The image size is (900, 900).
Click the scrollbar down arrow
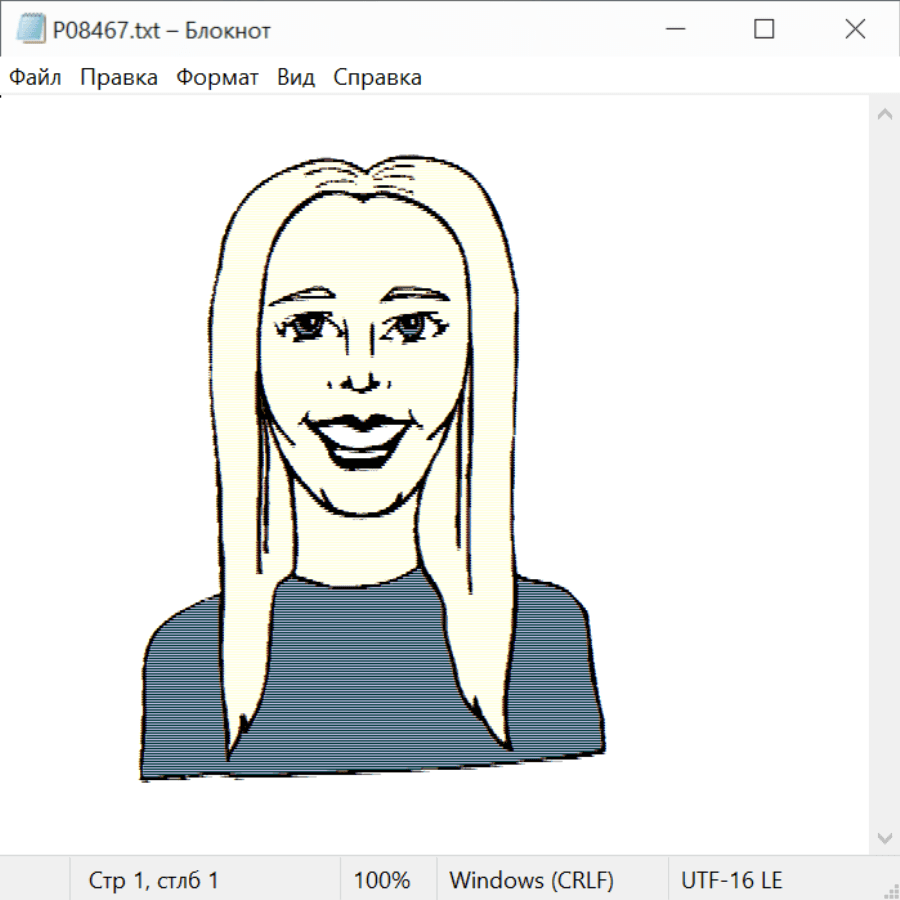point(884,837)
